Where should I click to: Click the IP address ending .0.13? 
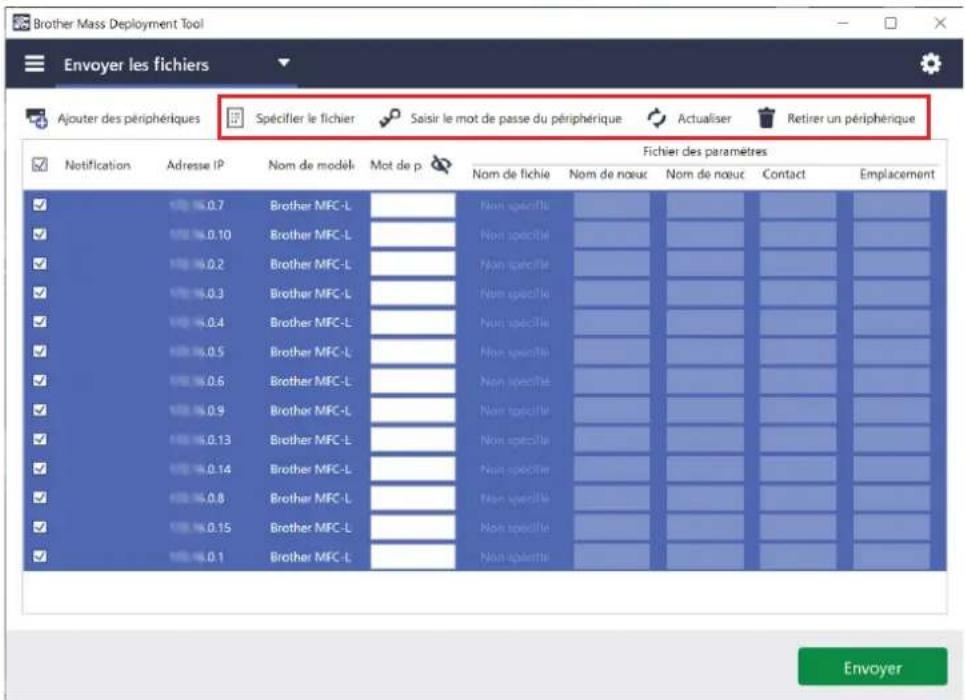pos(201,440)
